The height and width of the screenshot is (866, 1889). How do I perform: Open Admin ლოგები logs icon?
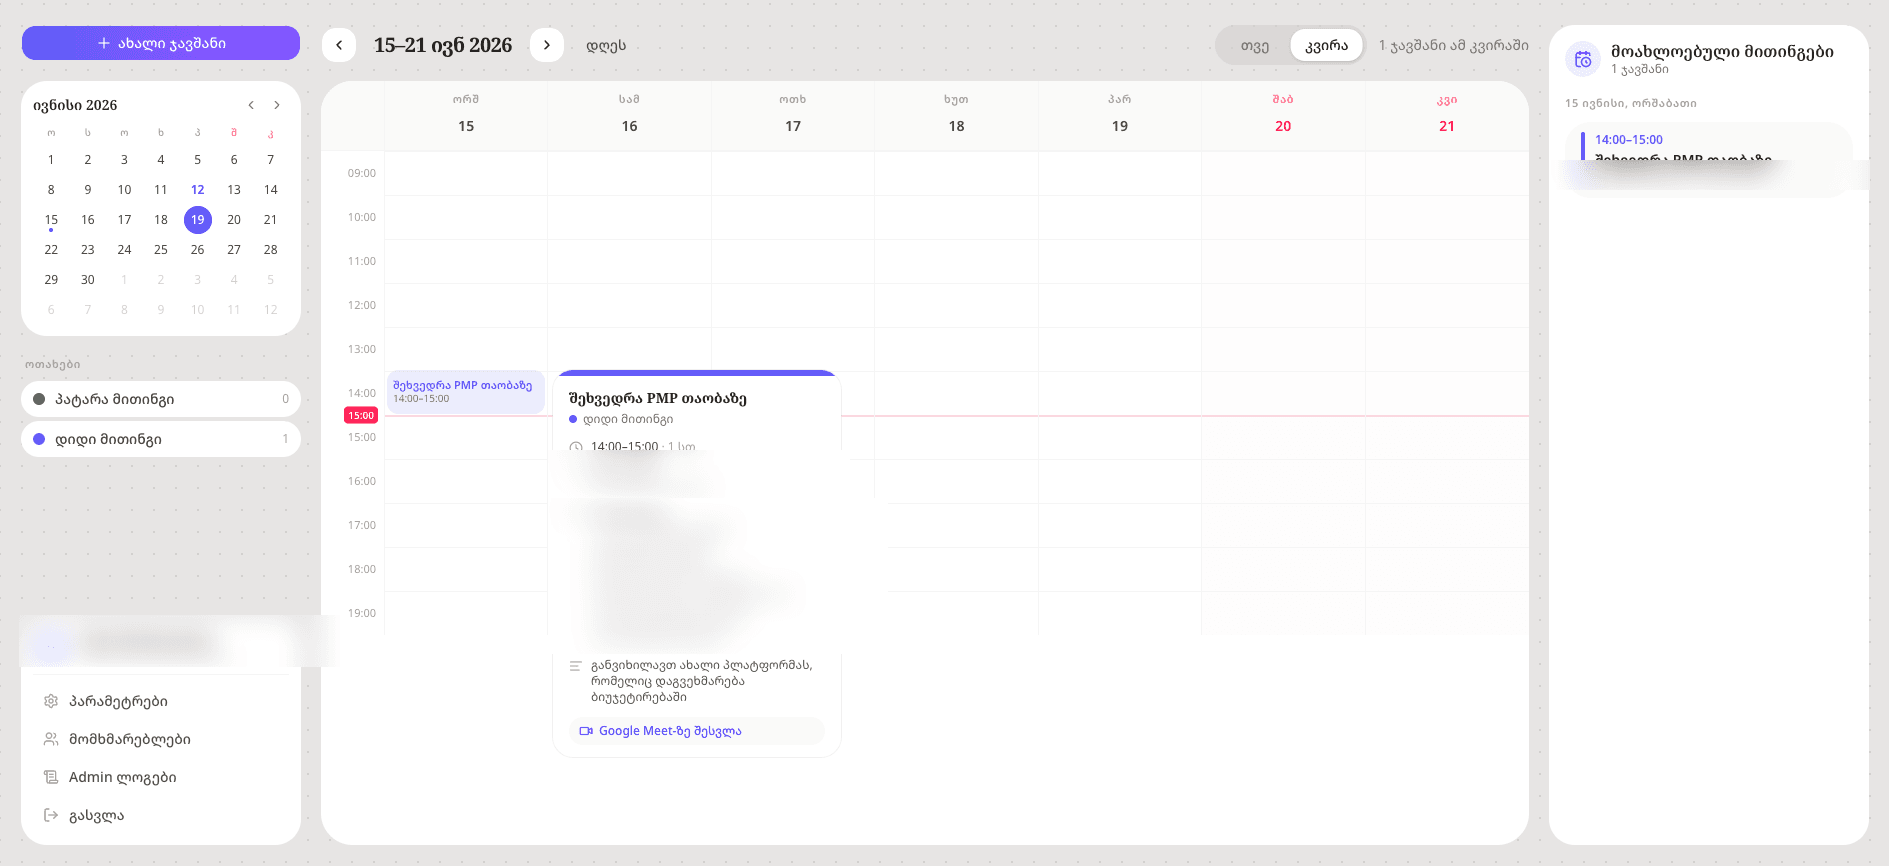[51, 777]
